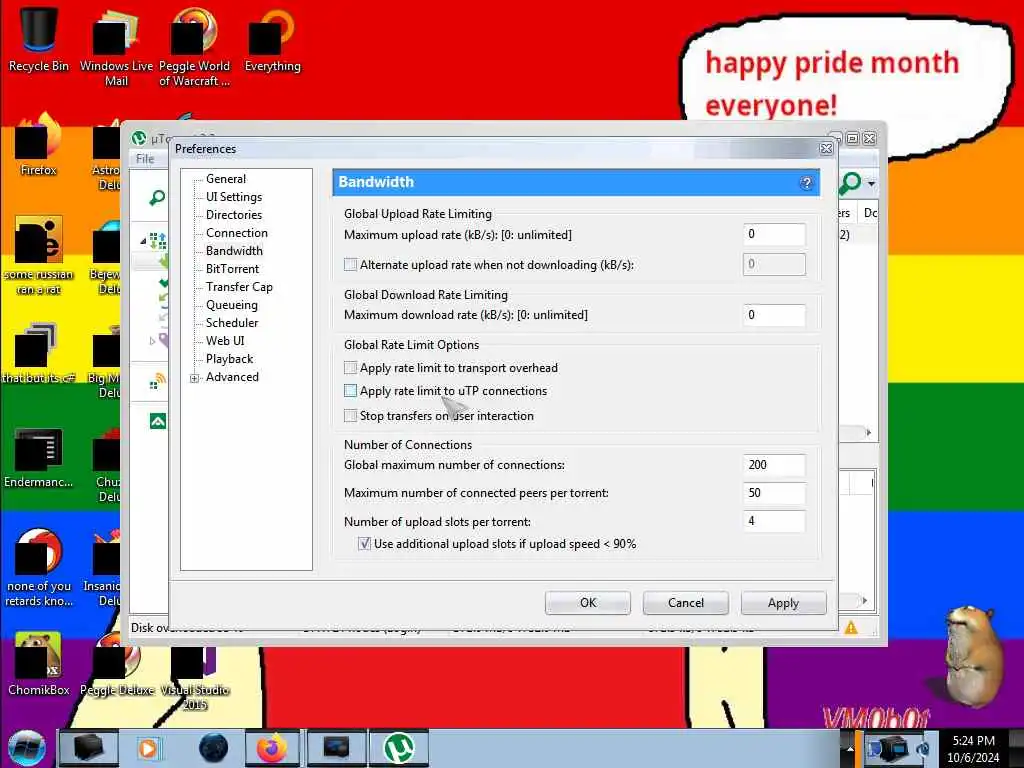The height and width of the screenshot is (768, 1024).
Task: Click green upgrade icon in uTorrent sidebar
Action: 157,421
